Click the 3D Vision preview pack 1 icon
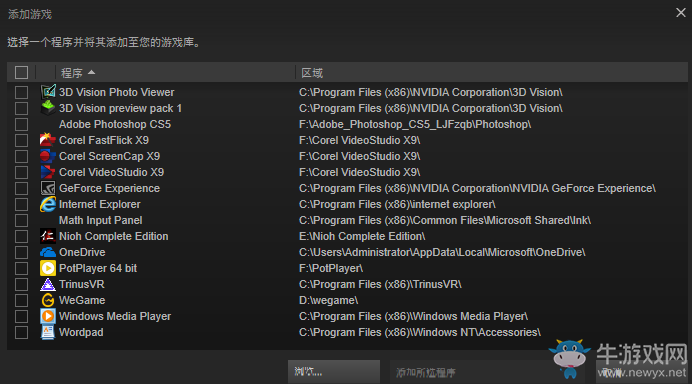 [48, 108]
